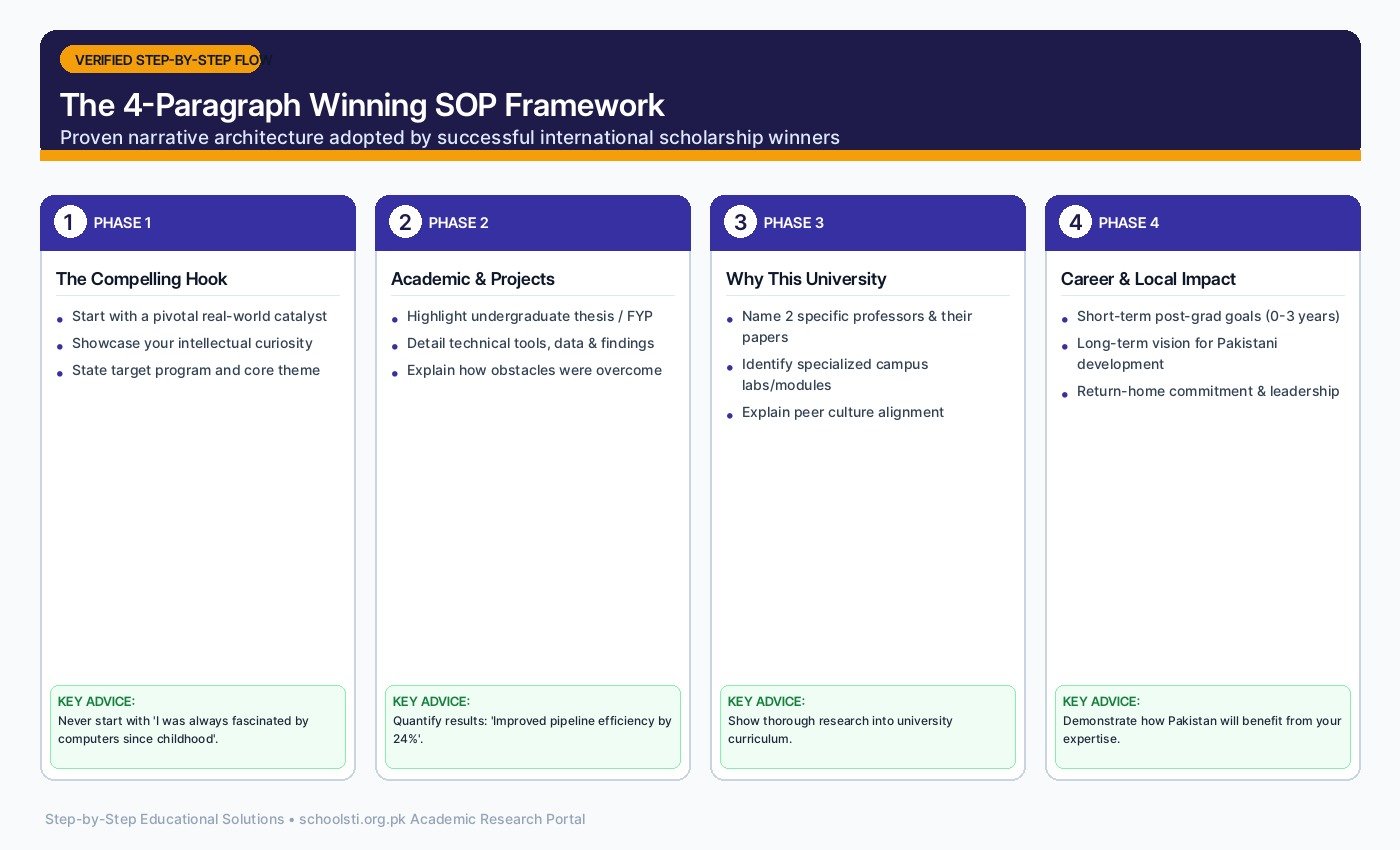Screen dimensions: 1400x850
Task: Click 'Showcase your intellectual curiosity' bullet
Action: pyautogui.click(x=192, y=343)
